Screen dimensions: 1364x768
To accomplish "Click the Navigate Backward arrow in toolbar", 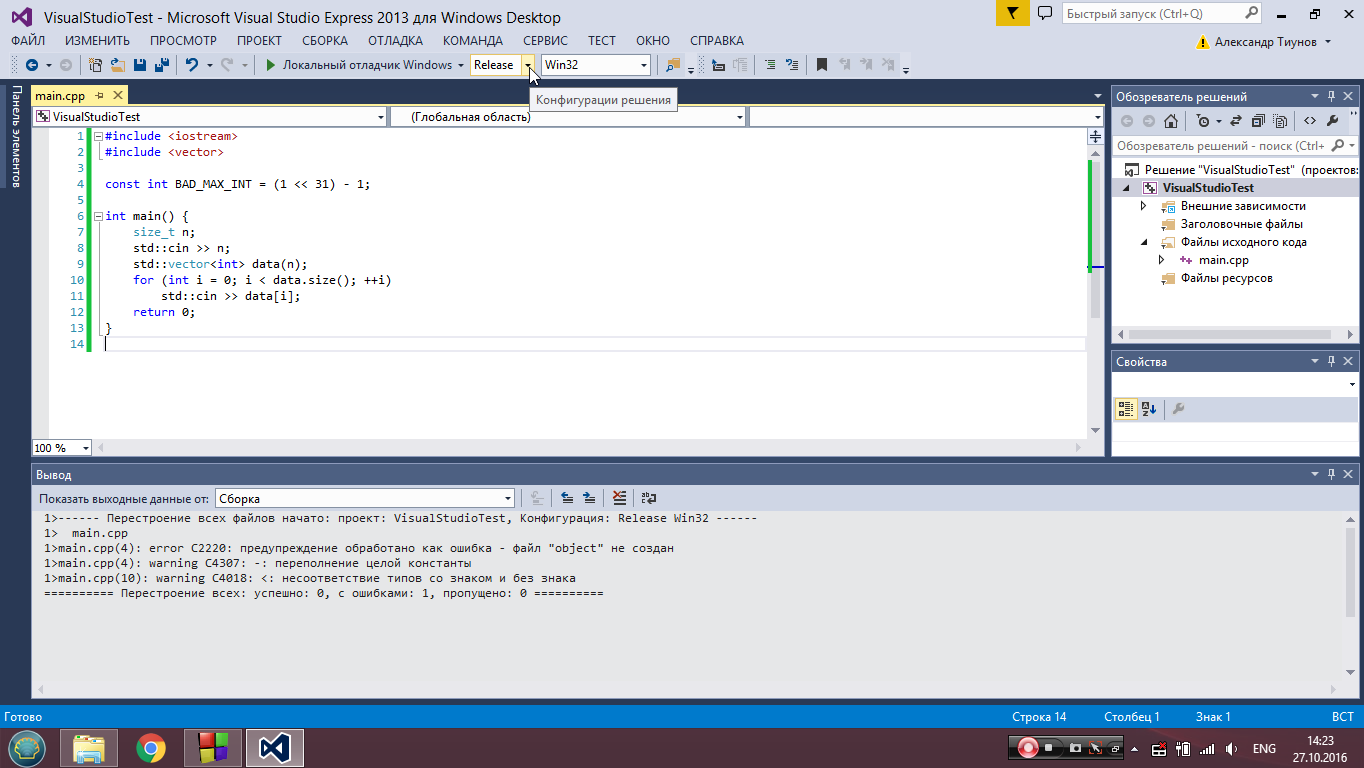I will 31,65.
